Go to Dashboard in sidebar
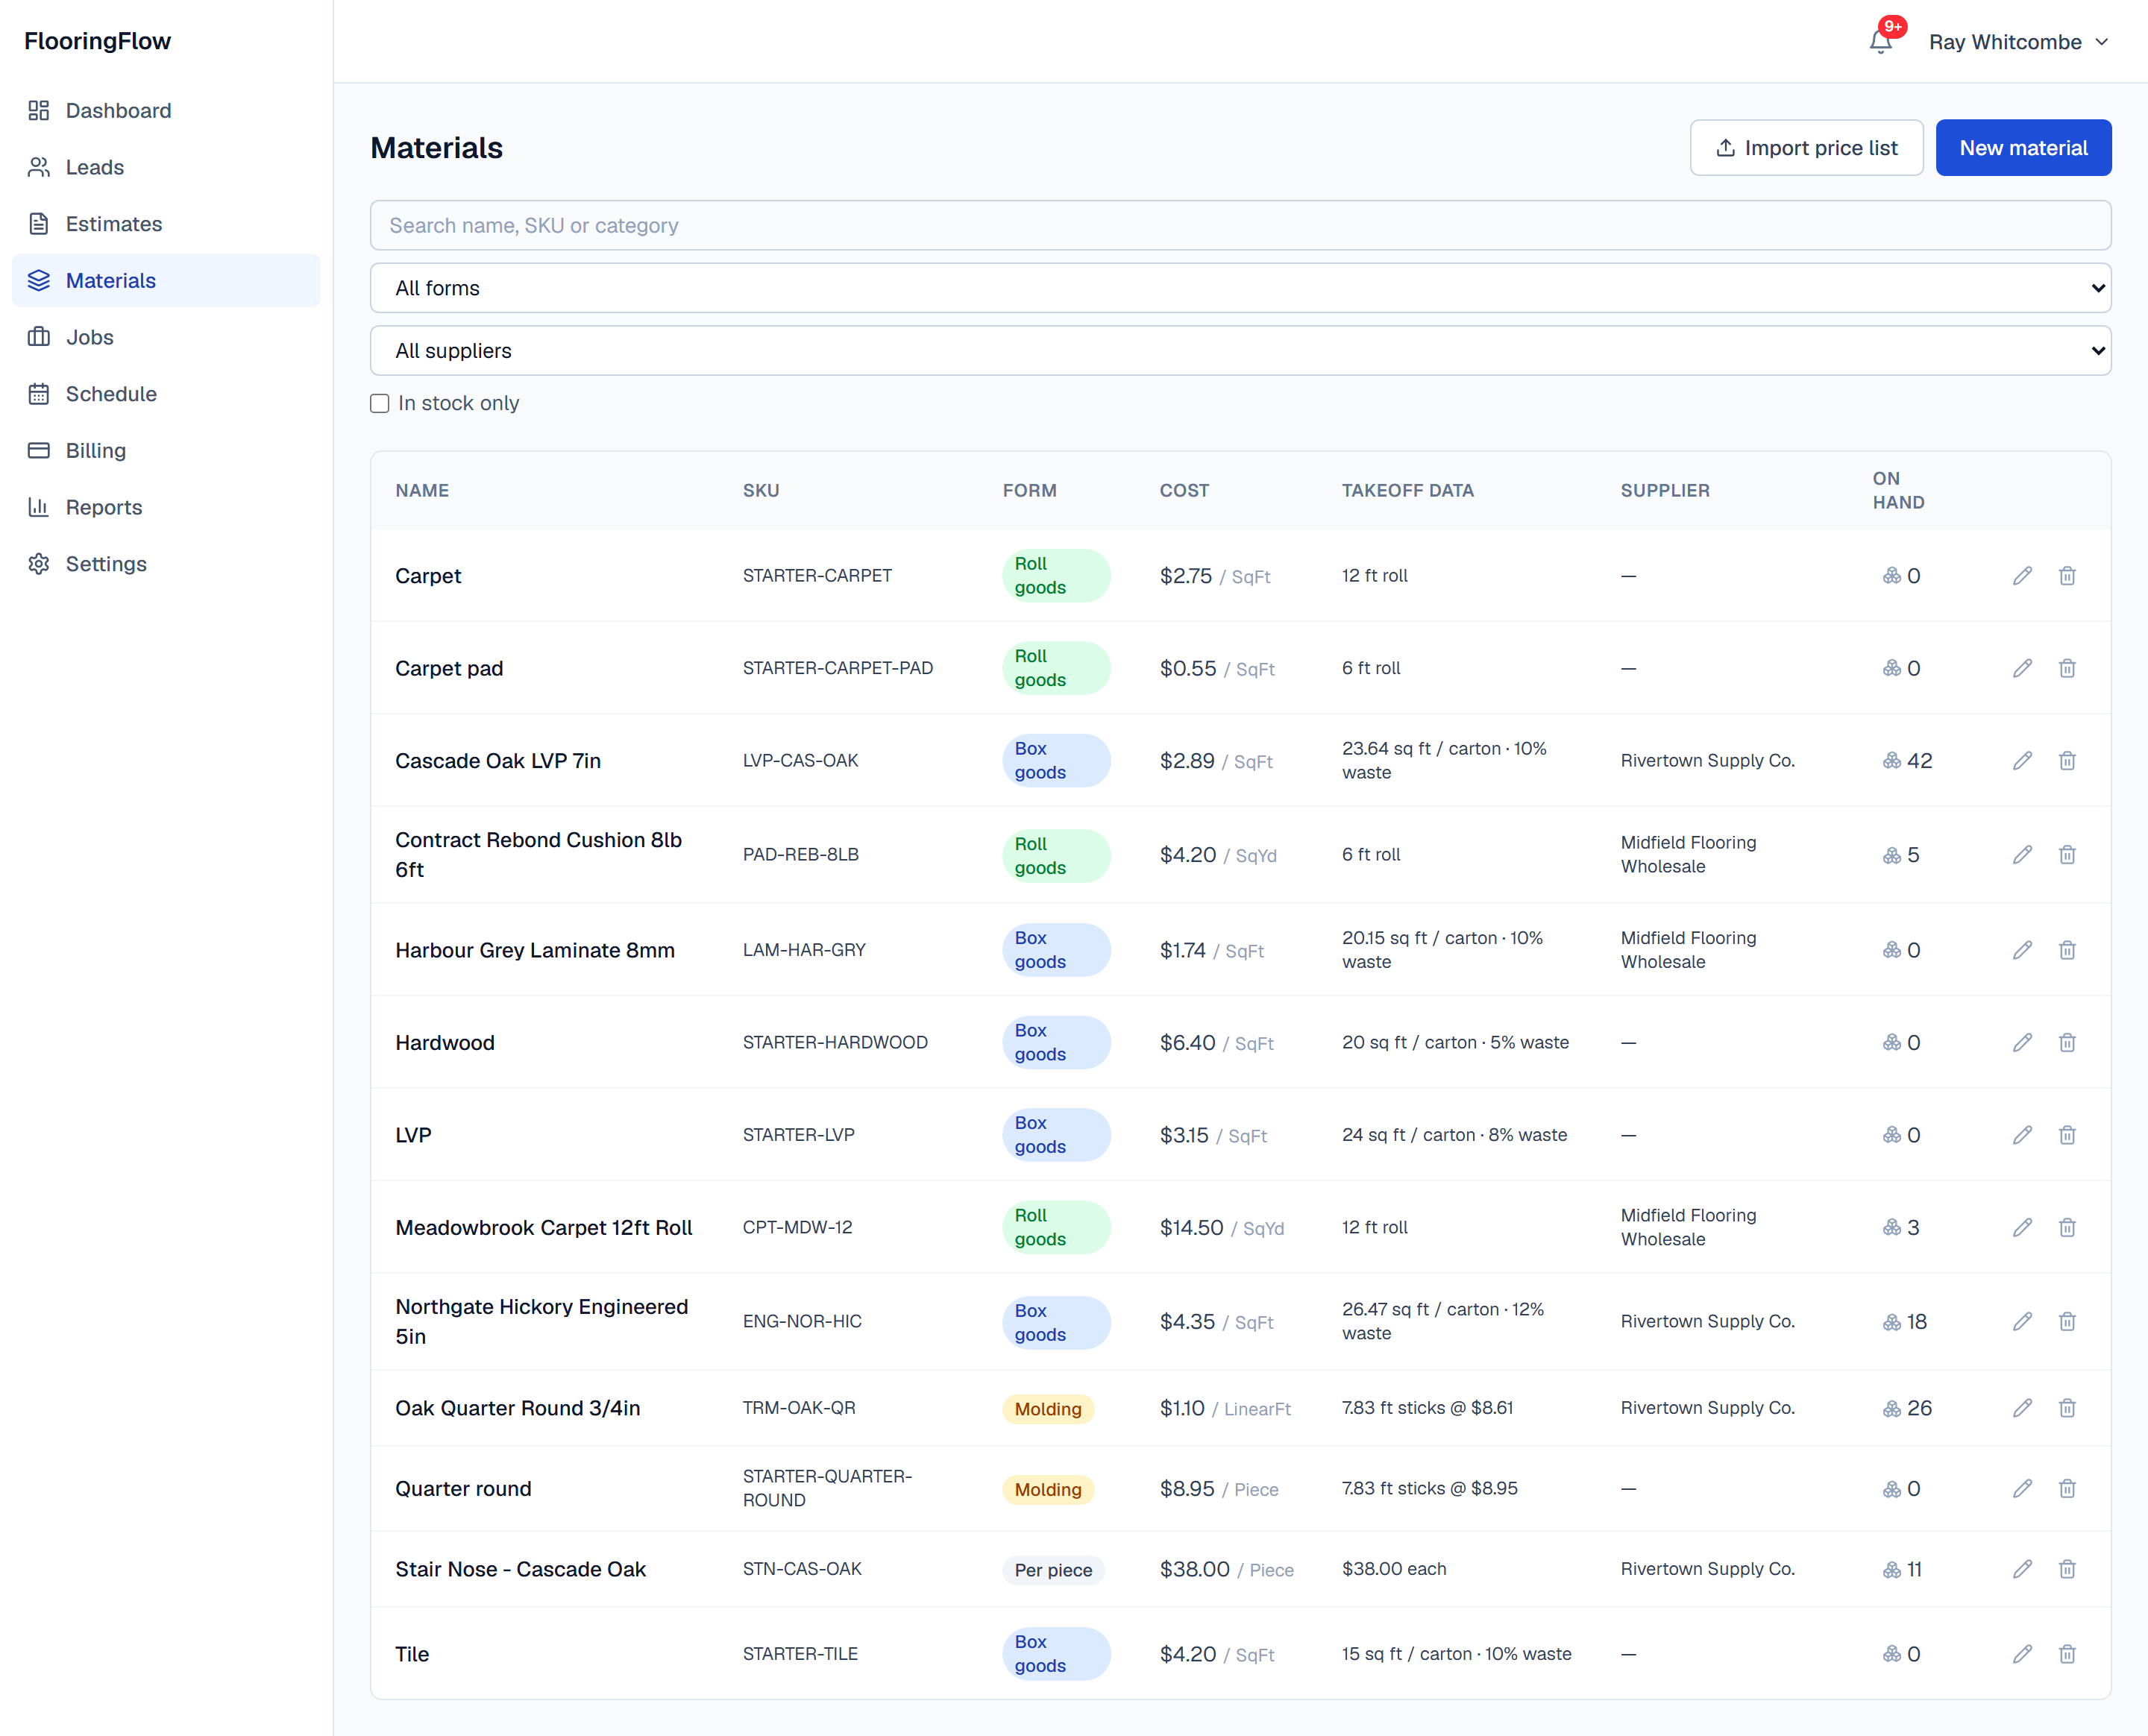 [166, 111]
